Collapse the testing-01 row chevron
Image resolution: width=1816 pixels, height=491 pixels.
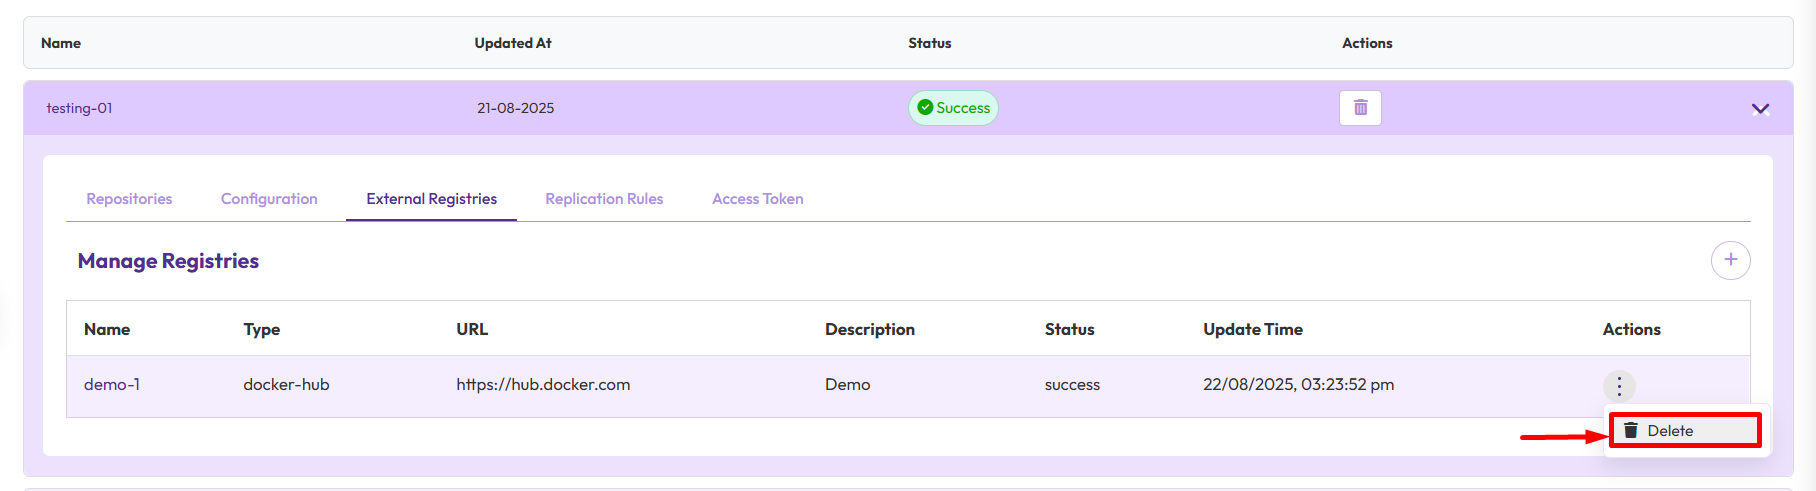point(1760,109)
